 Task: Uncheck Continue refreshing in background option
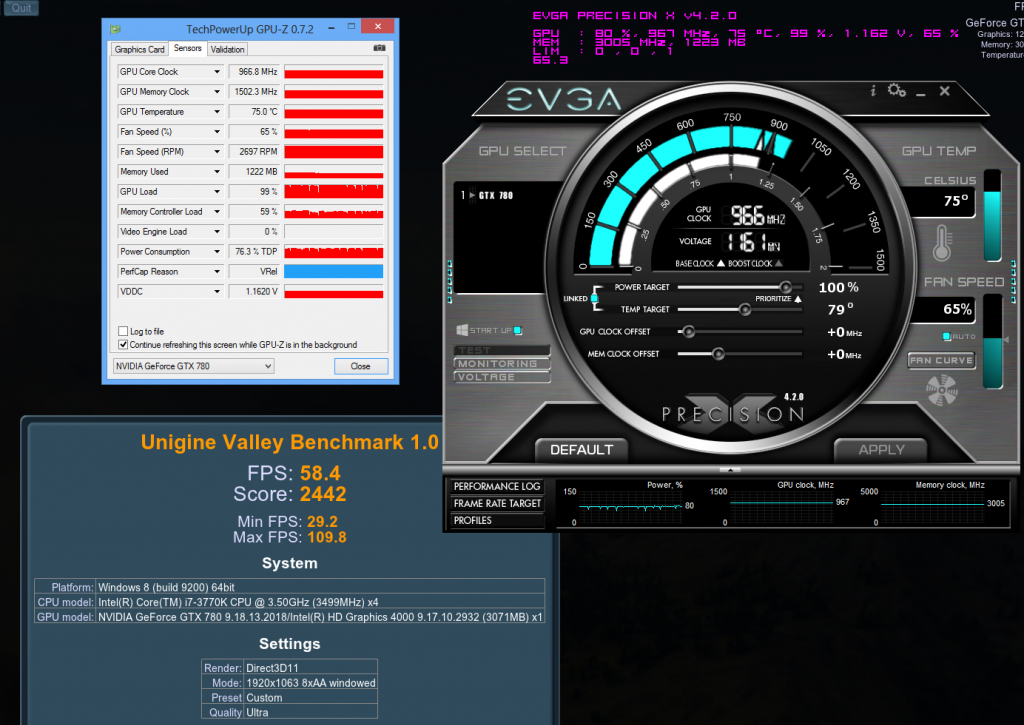tap(123, 345)
